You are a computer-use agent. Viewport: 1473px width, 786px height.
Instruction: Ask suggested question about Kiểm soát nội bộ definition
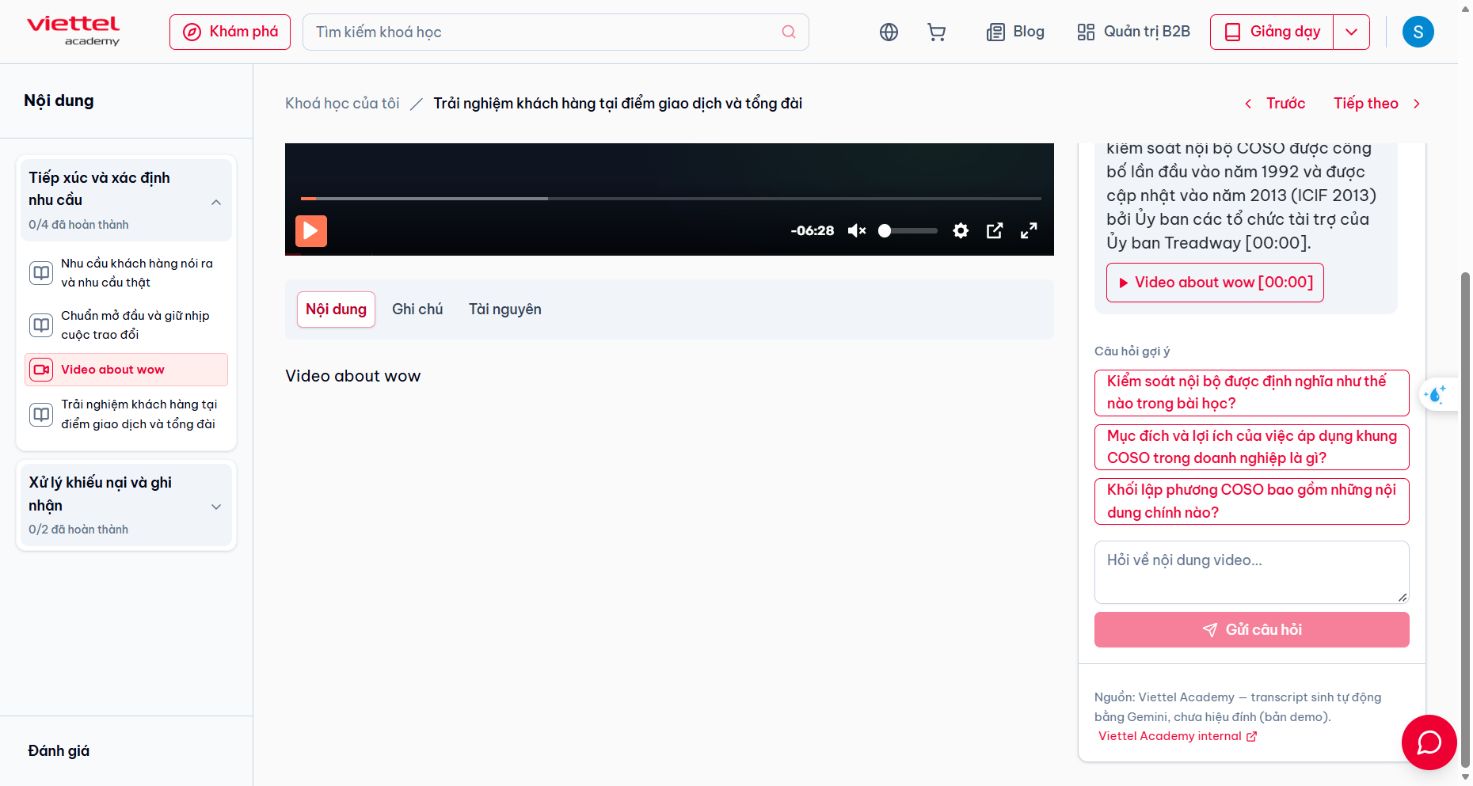coord(1252,393)
